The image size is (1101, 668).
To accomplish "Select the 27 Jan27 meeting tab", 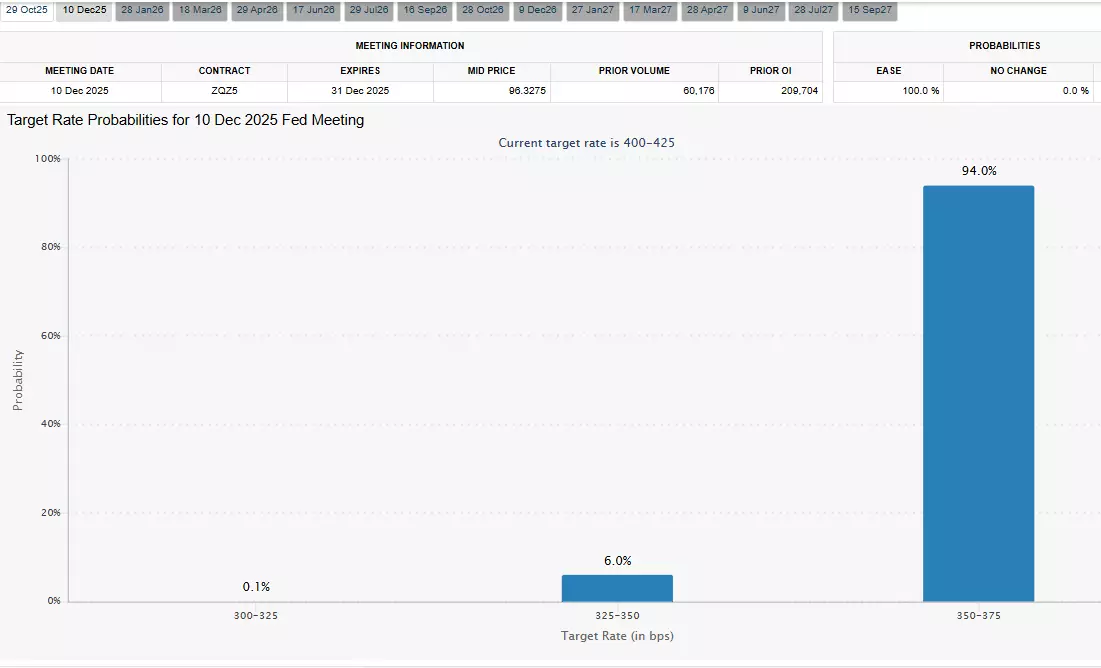I will coord(593,11).
